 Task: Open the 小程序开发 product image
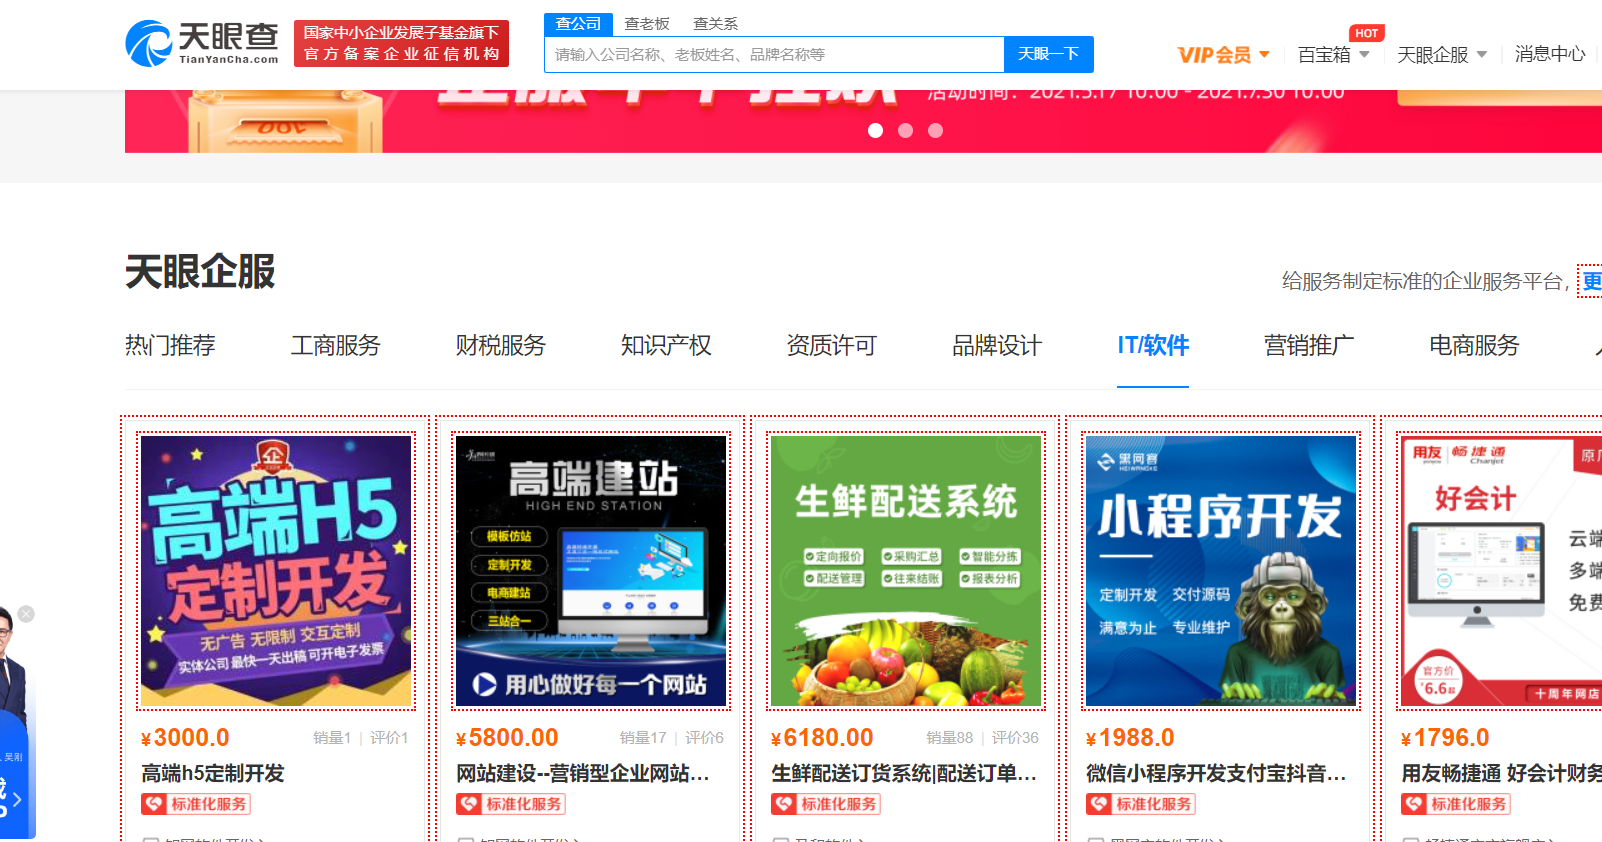click(x=1221, y=571)
